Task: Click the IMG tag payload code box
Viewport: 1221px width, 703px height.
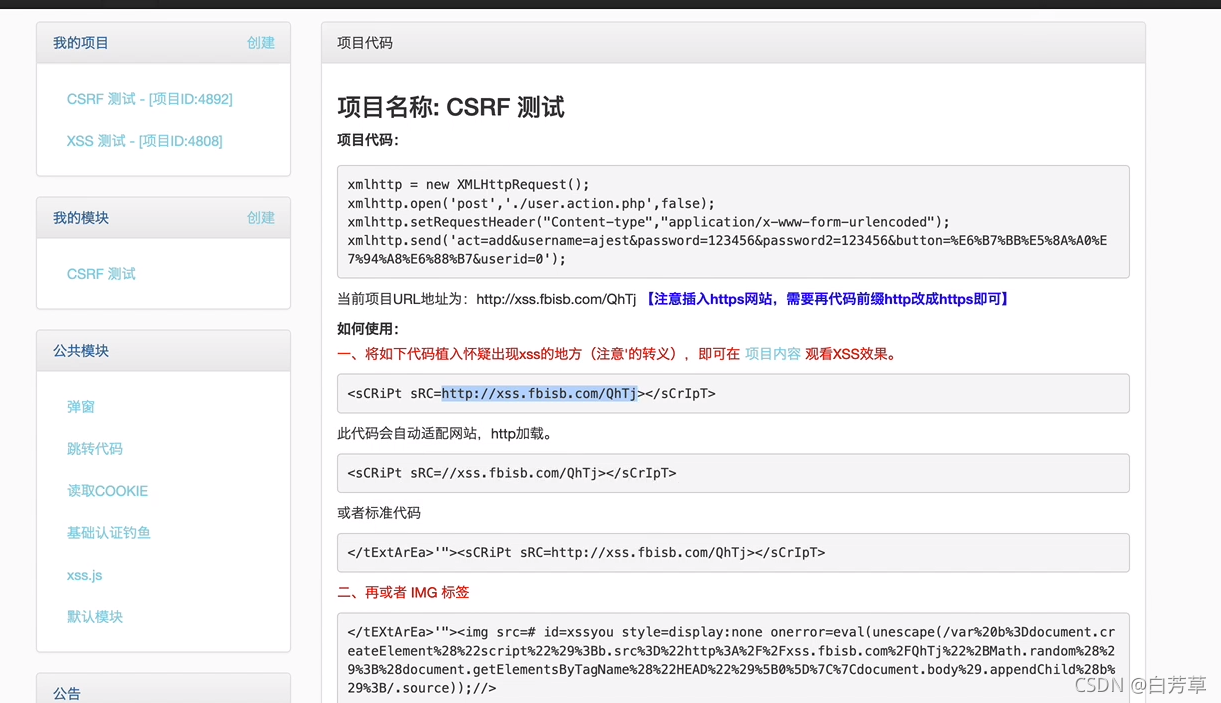Action: point(733,658)
